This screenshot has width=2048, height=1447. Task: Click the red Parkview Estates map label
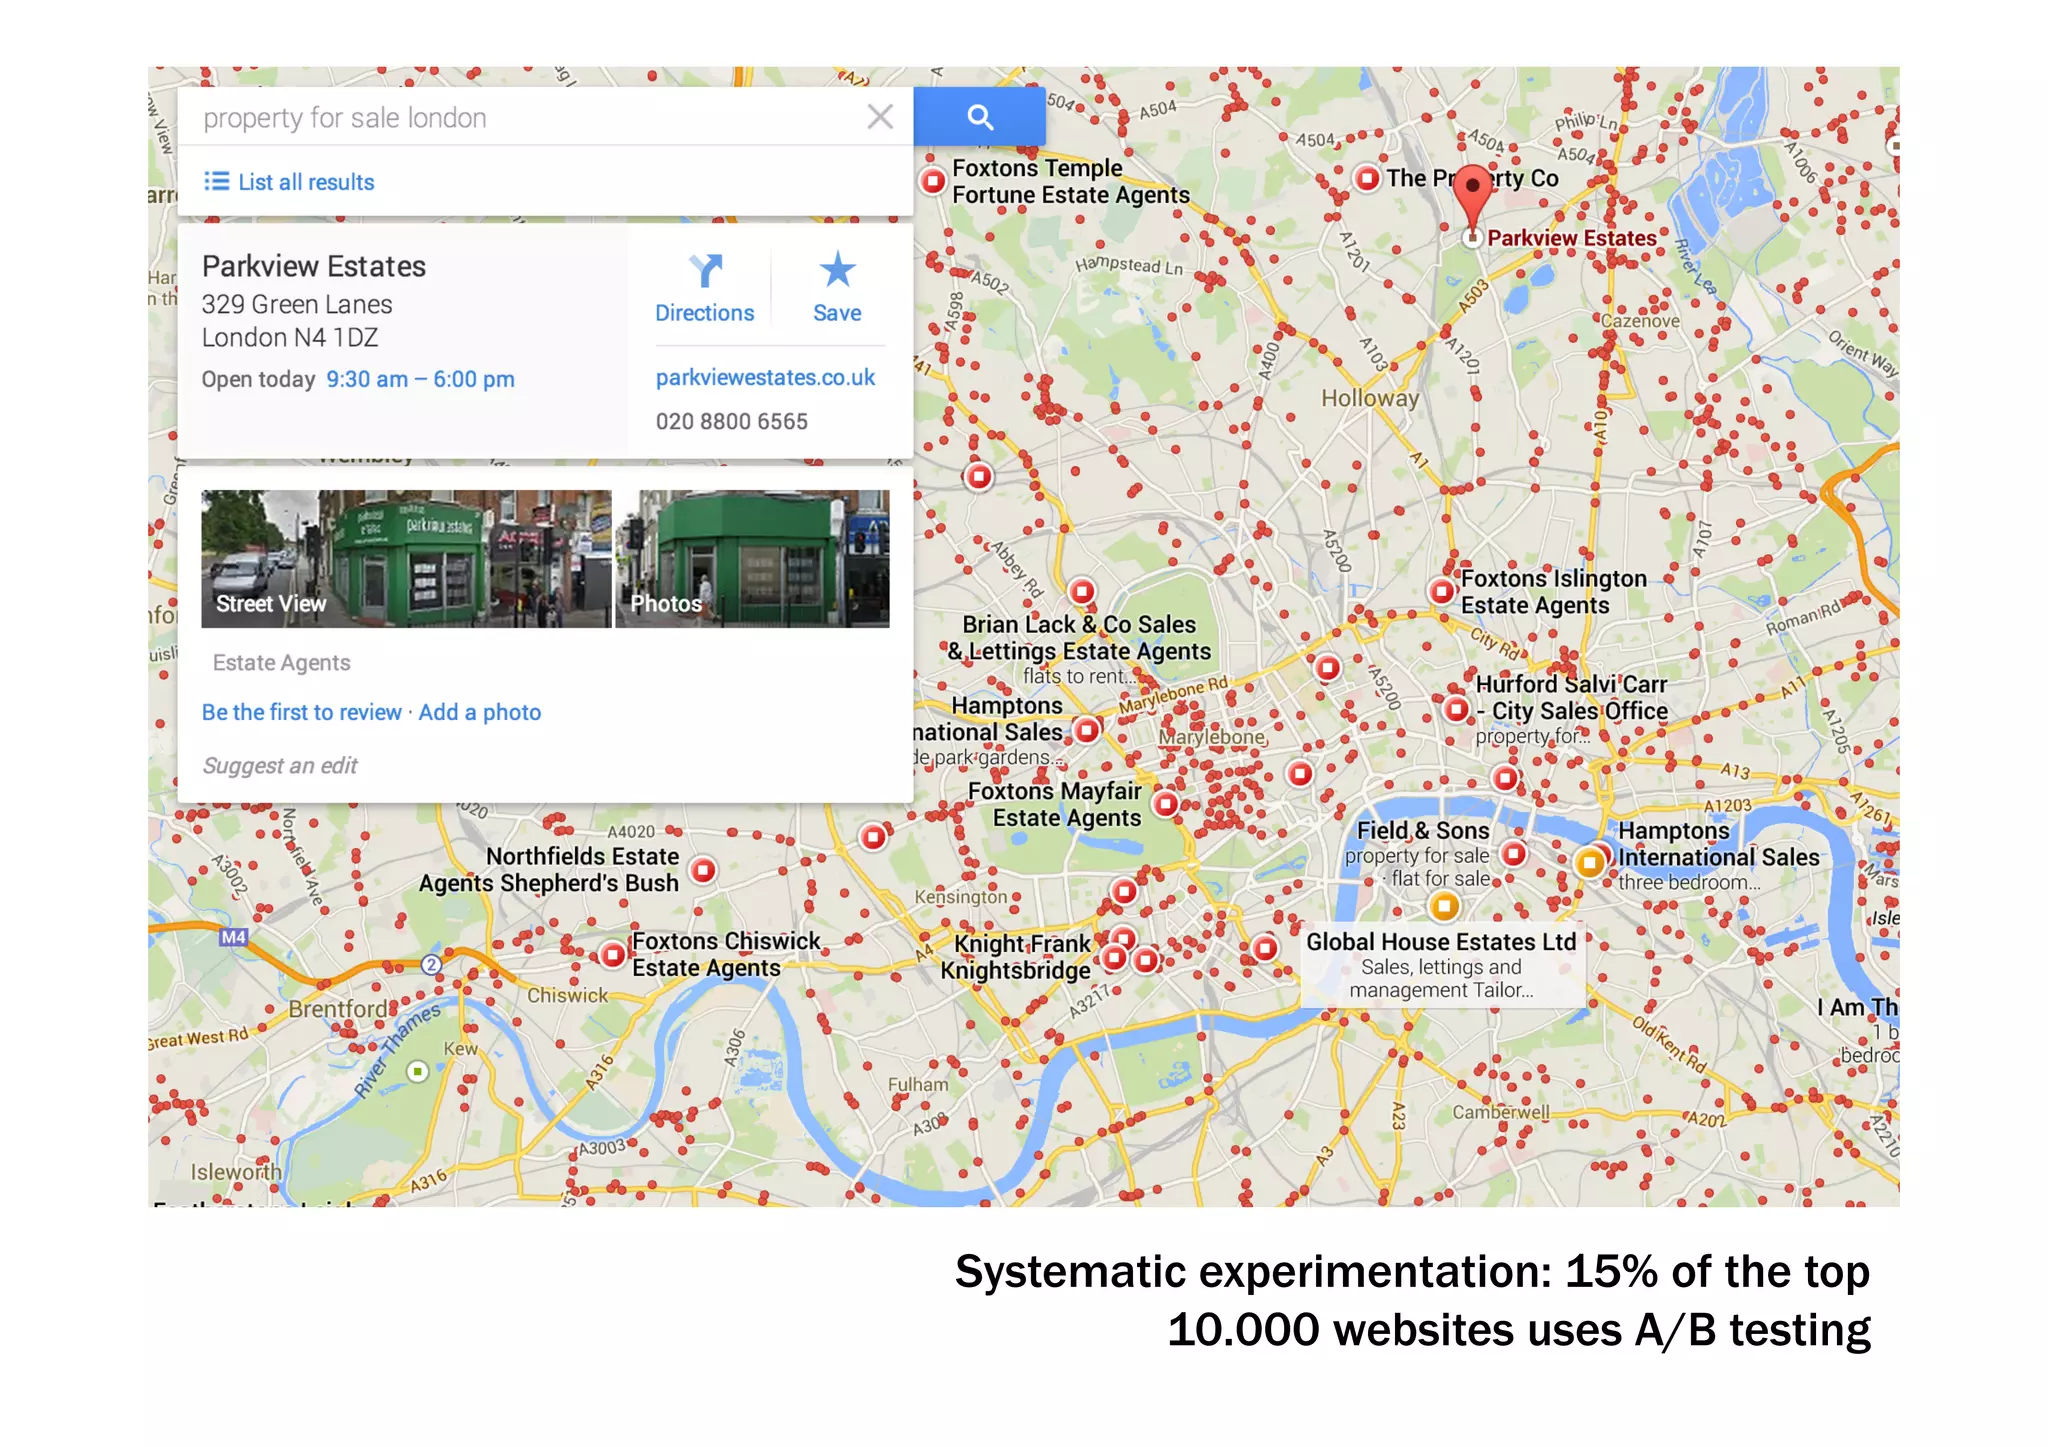tap(1572, 238)
